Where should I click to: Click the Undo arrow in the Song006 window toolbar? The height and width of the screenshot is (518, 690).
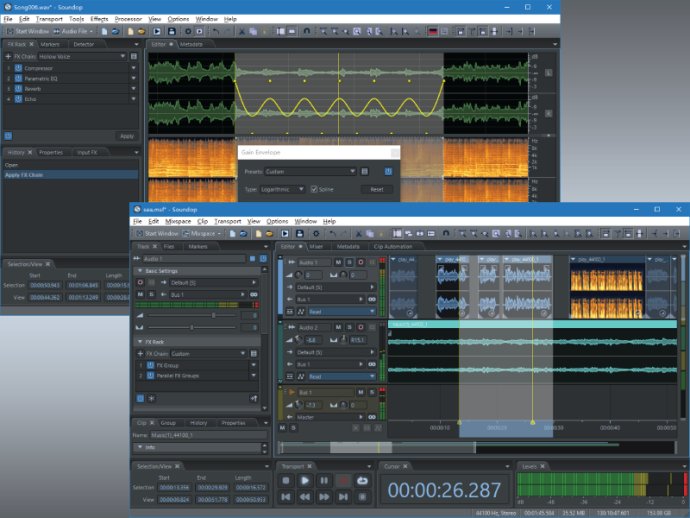pos(216,31)
